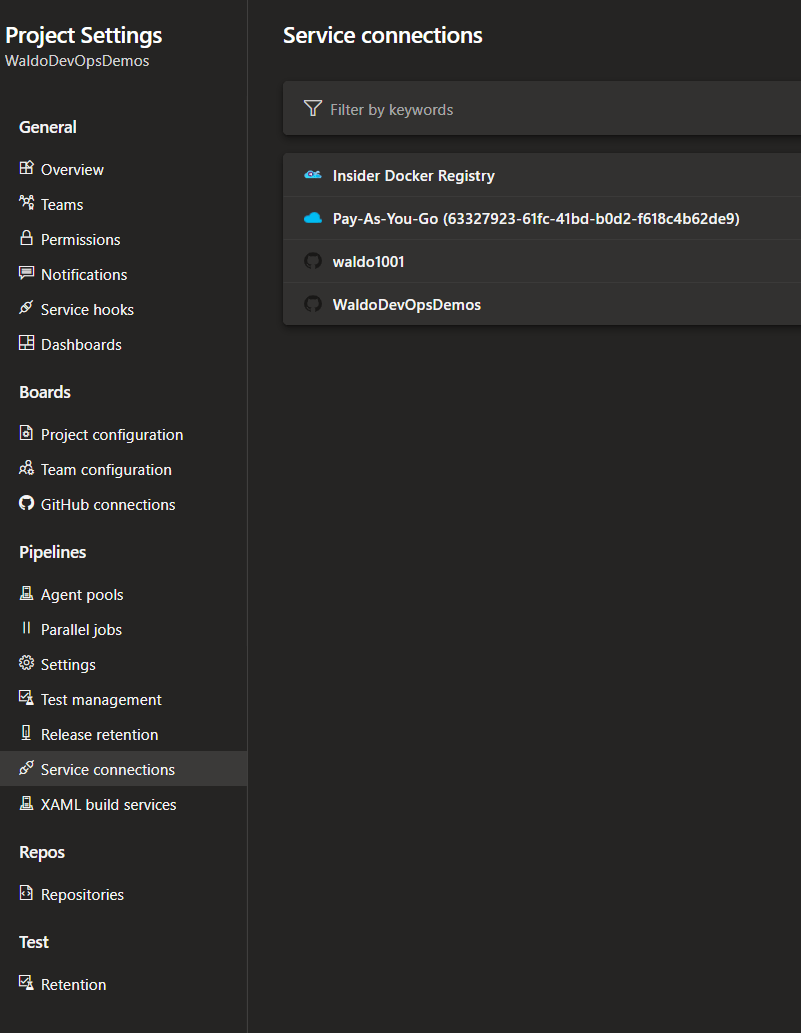Click the Team configuration icon

coord(26,468)
